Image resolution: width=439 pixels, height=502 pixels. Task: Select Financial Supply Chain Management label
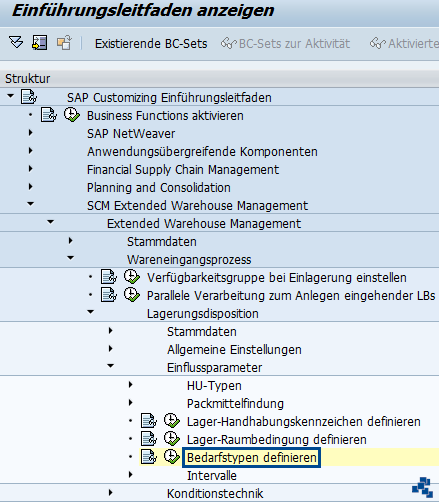click(x=183, y=170)
